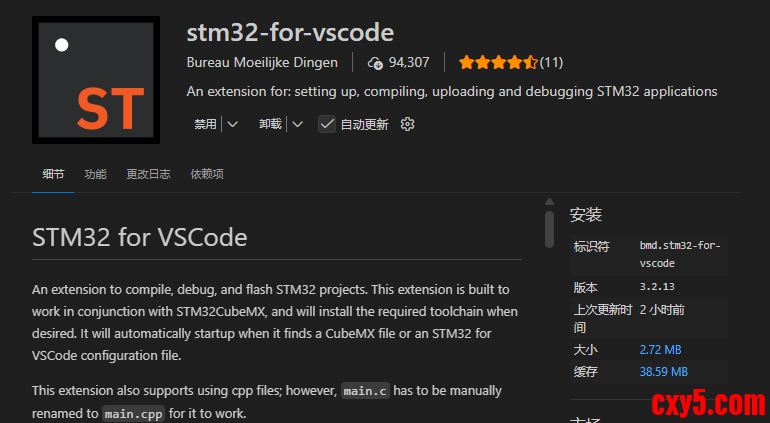
Task: Expand the dropdown arrow beside 卸载
Action: tap(297, 124)
